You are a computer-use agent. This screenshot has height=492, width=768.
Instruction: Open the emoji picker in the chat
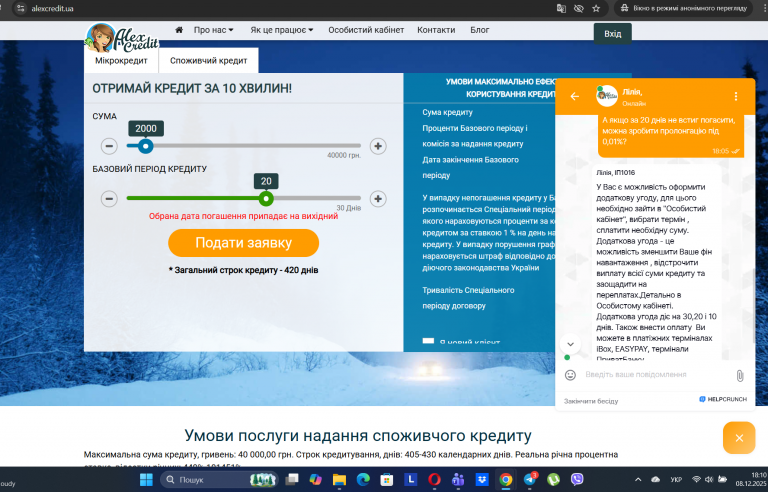click(x=570, y=375)
